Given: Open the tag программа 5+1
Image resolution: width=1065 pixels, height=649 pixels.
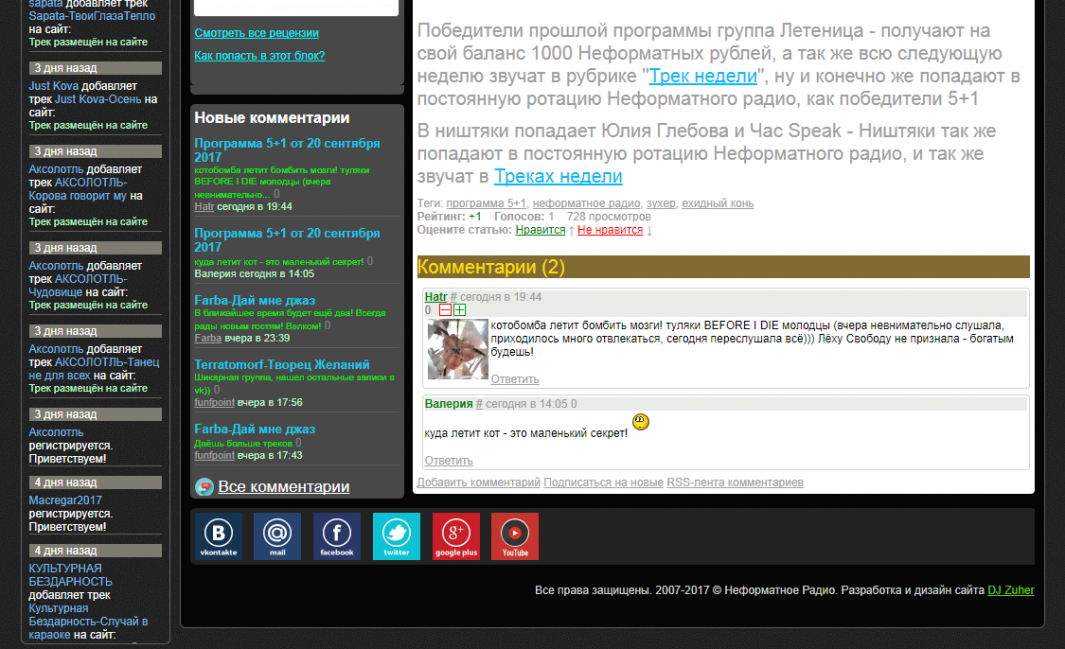Looking at the screenshot, I should (x=486, y=203).
